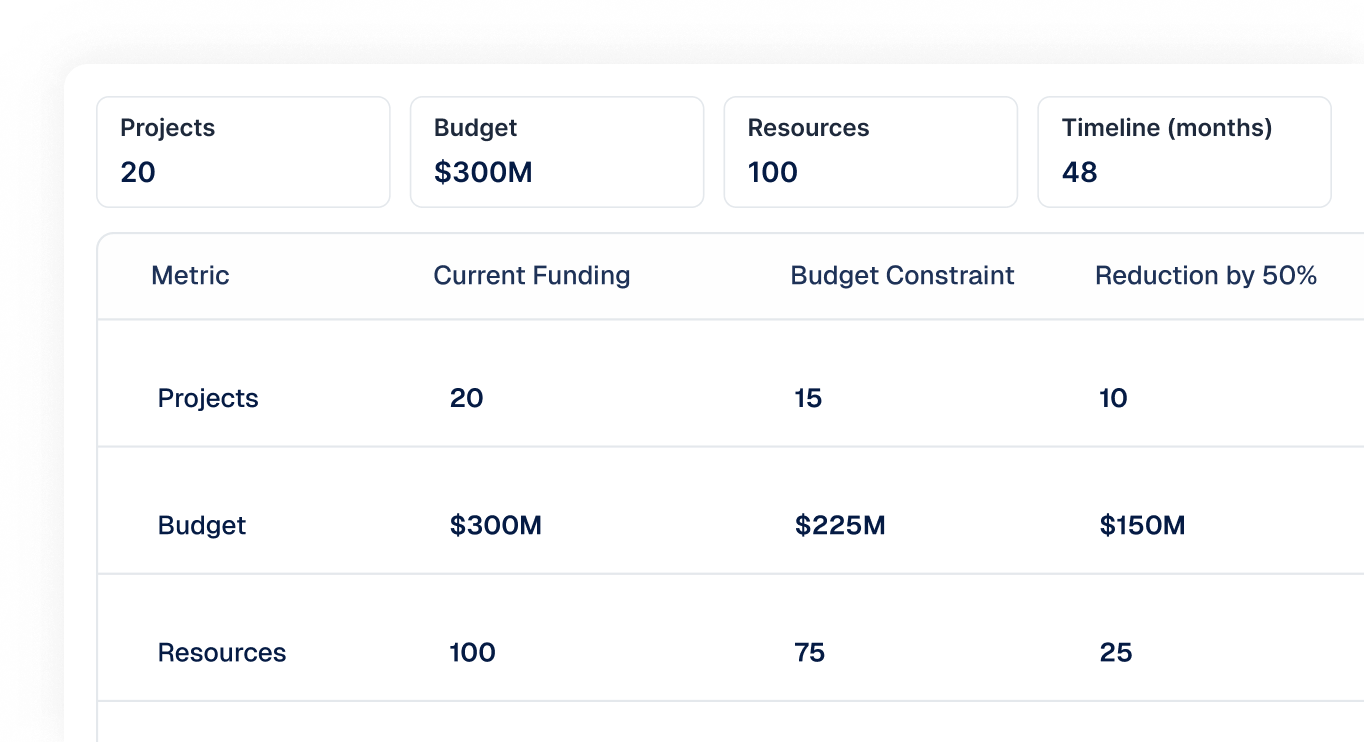This screenshot has width=1364, height=742.
Task: Select the Resources summary card
Action: pos(870,152)
